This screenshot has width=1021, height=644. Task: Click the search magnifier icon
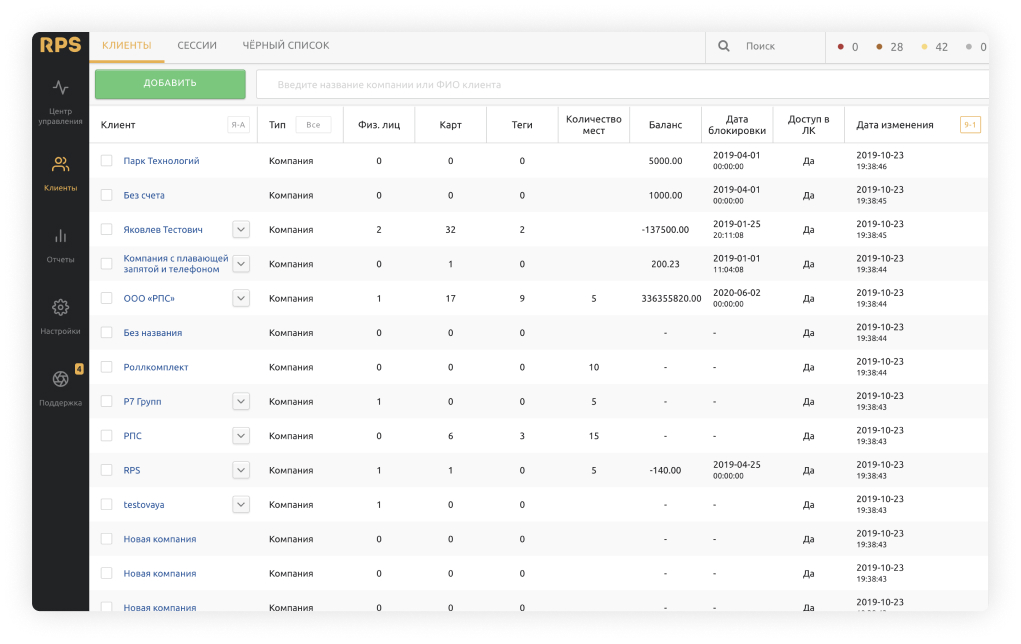724,46
